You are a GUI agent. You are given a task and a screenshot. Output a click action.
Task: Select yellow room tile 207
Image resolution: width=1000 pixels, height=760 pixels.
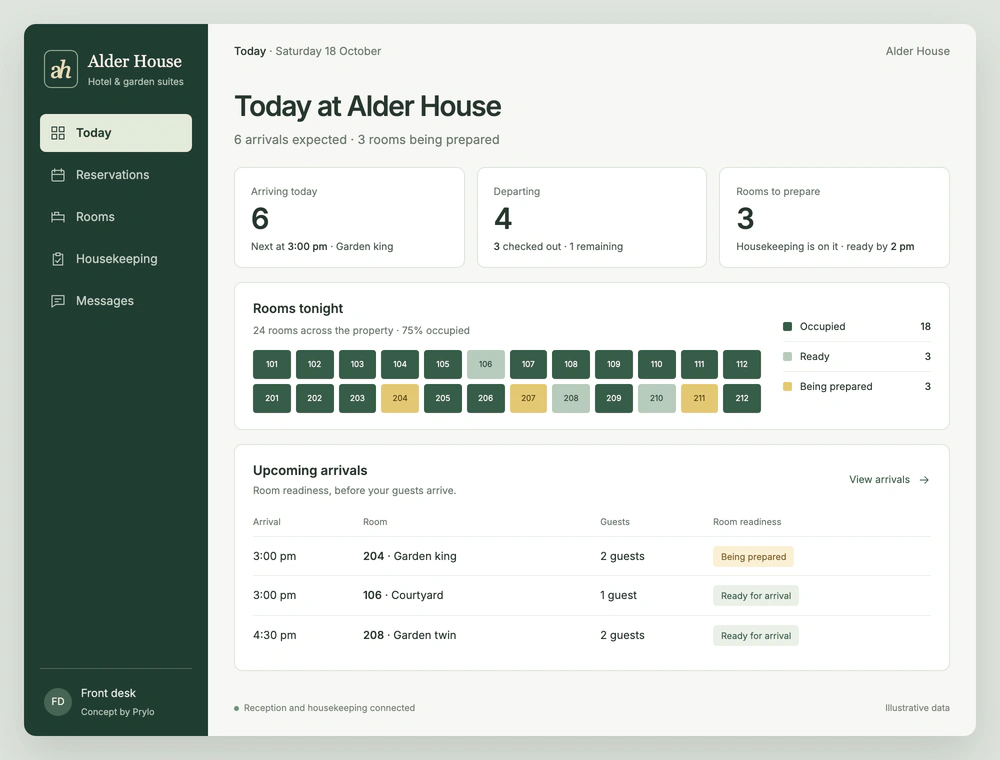(528, 398)
